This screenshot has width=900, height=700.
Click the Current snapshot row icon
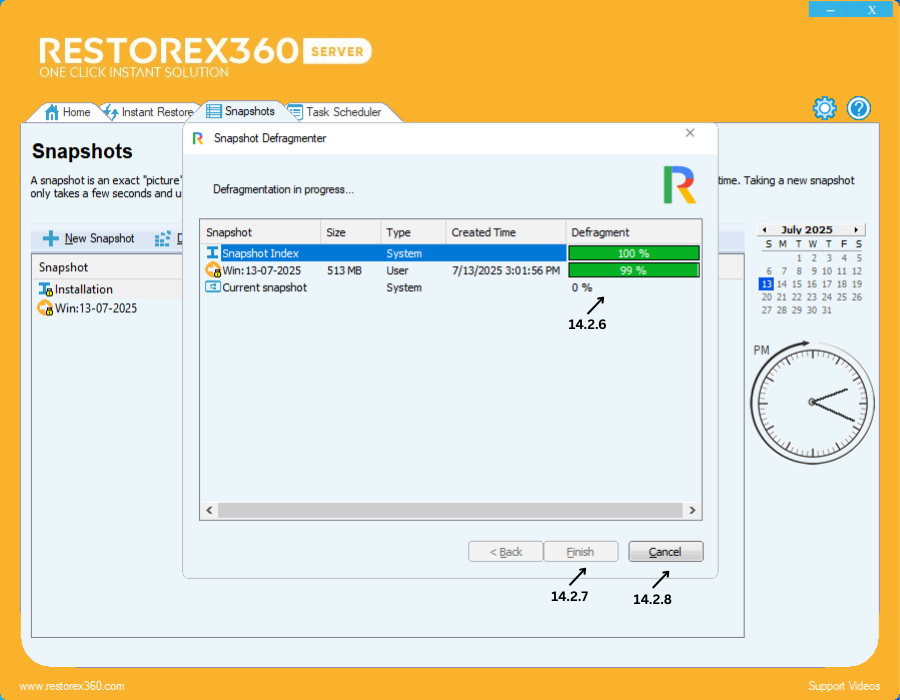[212, 287]
